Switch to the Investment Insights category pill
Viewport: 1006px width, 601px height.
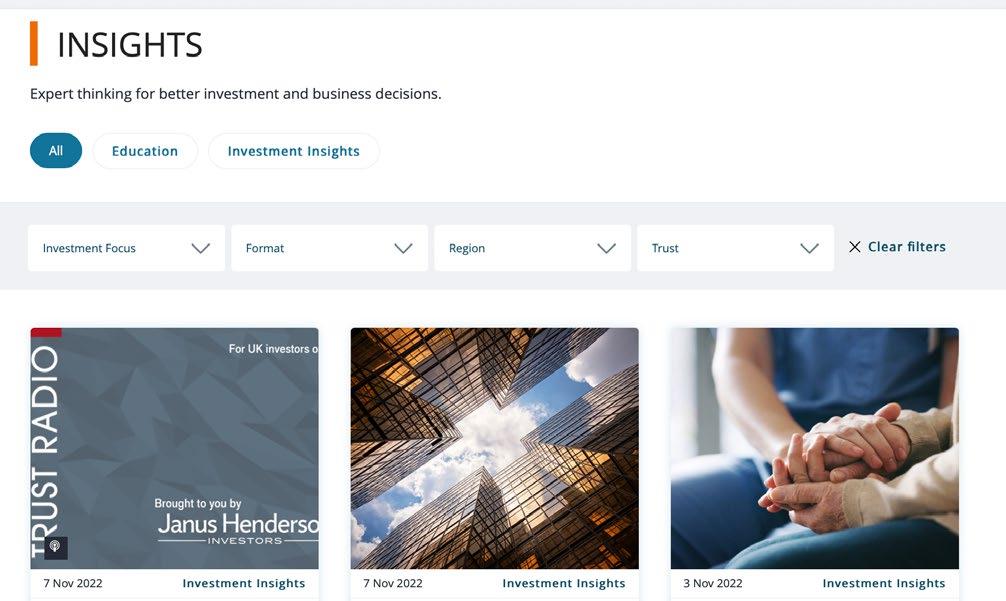(294, 151)
